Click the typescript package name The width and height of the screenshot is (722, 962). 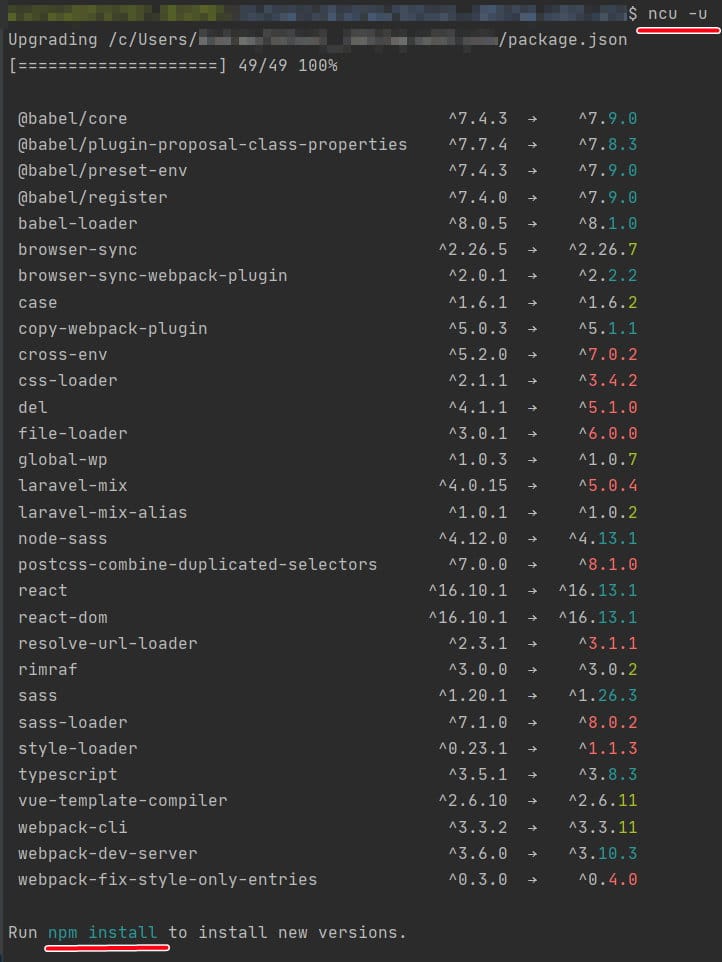[x=67, y=775]
